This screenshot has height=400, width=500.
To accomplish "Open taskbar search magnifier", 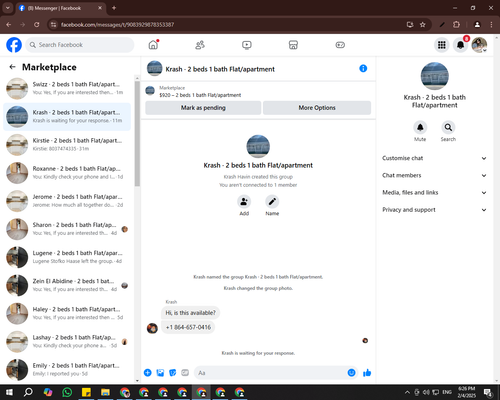I will (x=28, y=392).
